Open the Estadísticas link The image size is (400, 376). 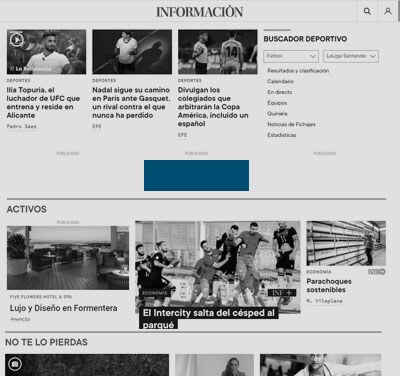coord(282,135)
